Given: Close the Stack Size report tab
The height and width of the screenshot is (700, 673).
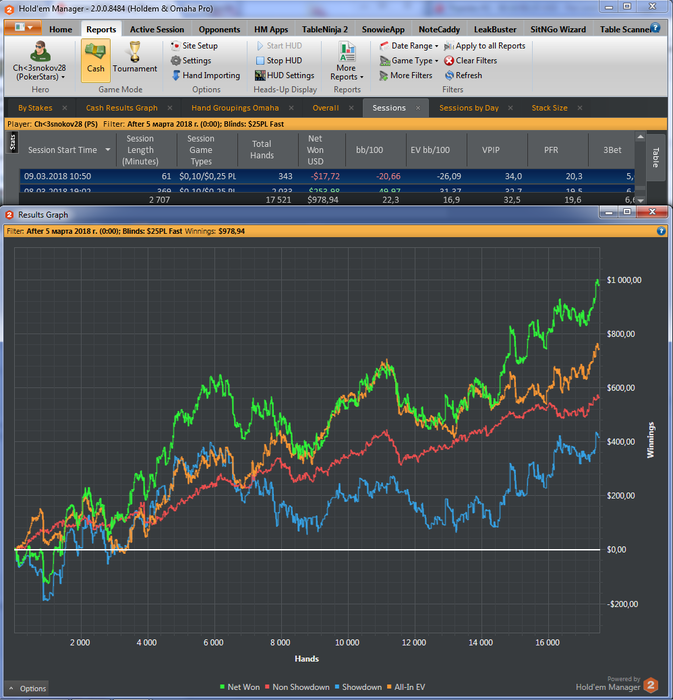Looking at the screenshot, I should tap(580, 108).
